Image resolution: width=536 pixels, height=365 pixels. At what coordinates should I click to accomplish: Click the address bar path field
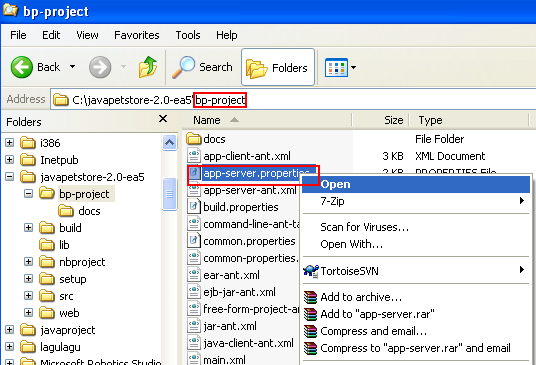293,100
